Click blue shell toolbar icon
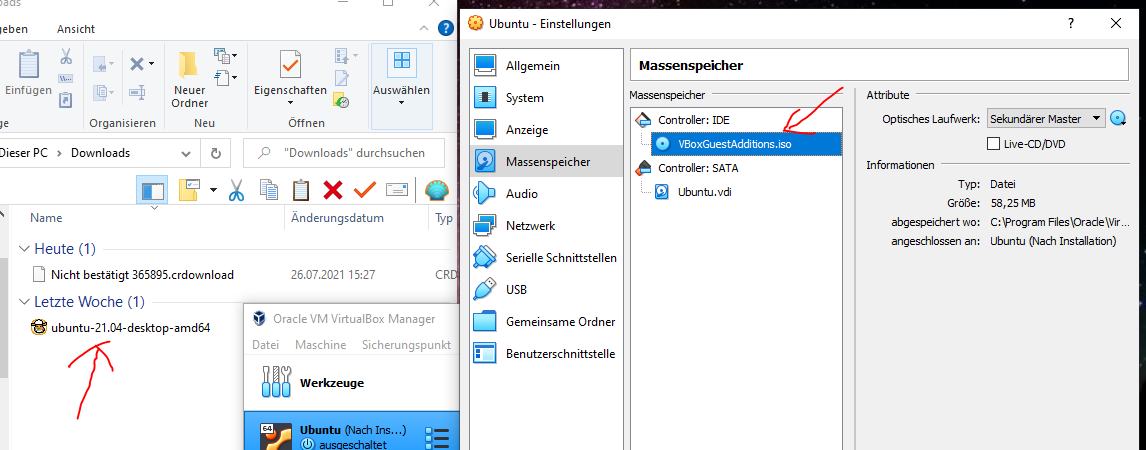 pyautogui.click(x=437, y=191)
